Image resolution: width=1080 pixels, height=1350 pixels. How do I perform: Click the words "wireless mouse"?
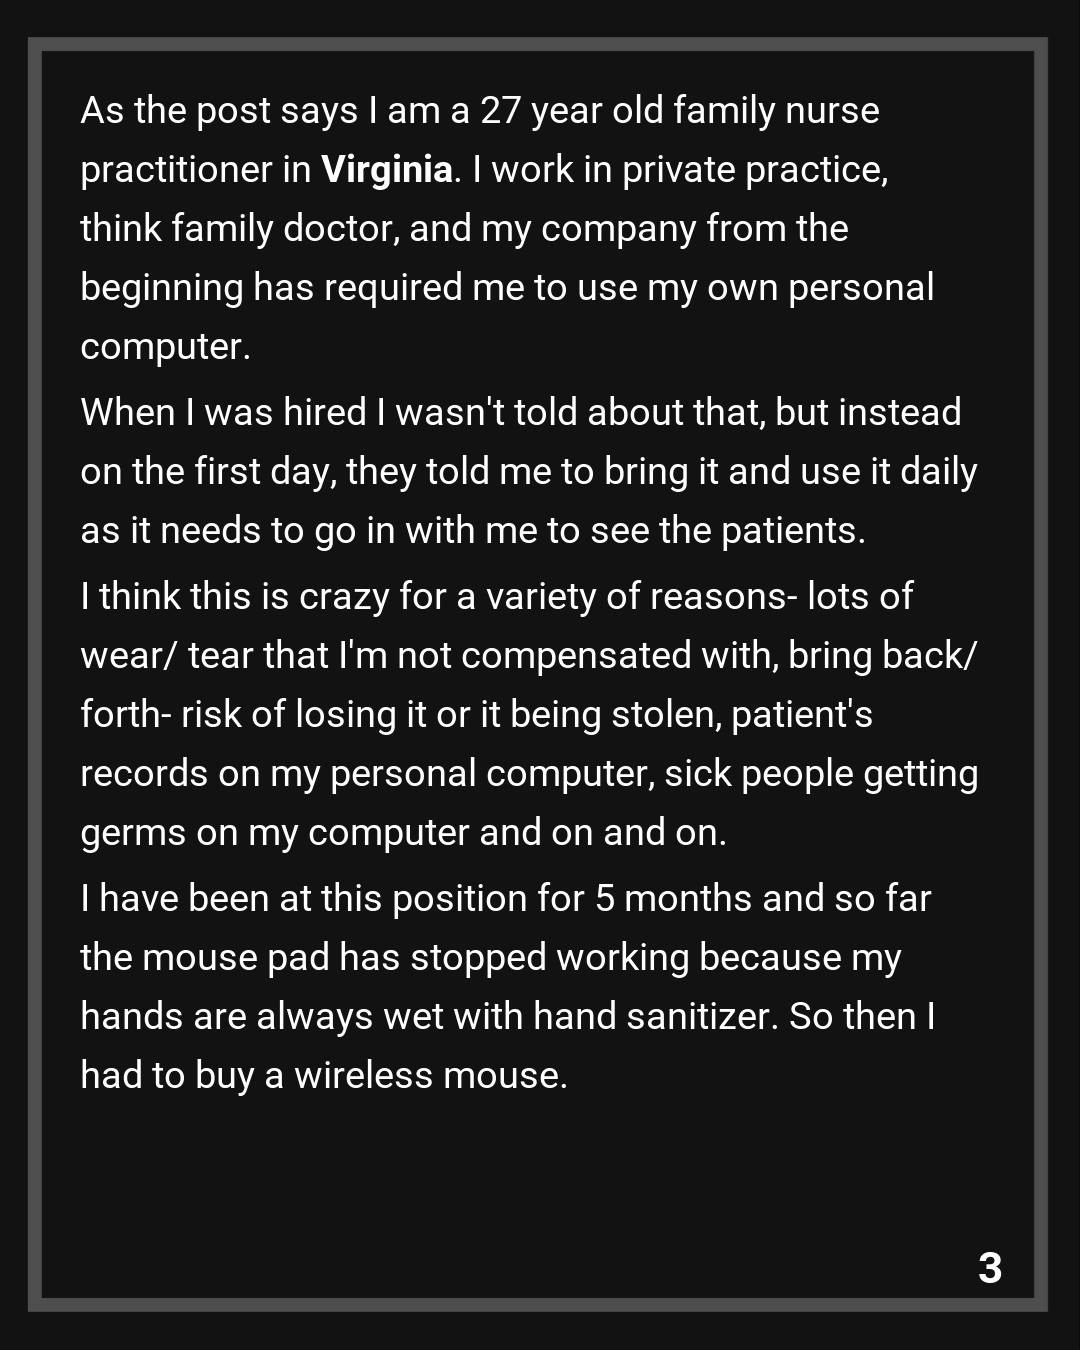(430, 1076)
